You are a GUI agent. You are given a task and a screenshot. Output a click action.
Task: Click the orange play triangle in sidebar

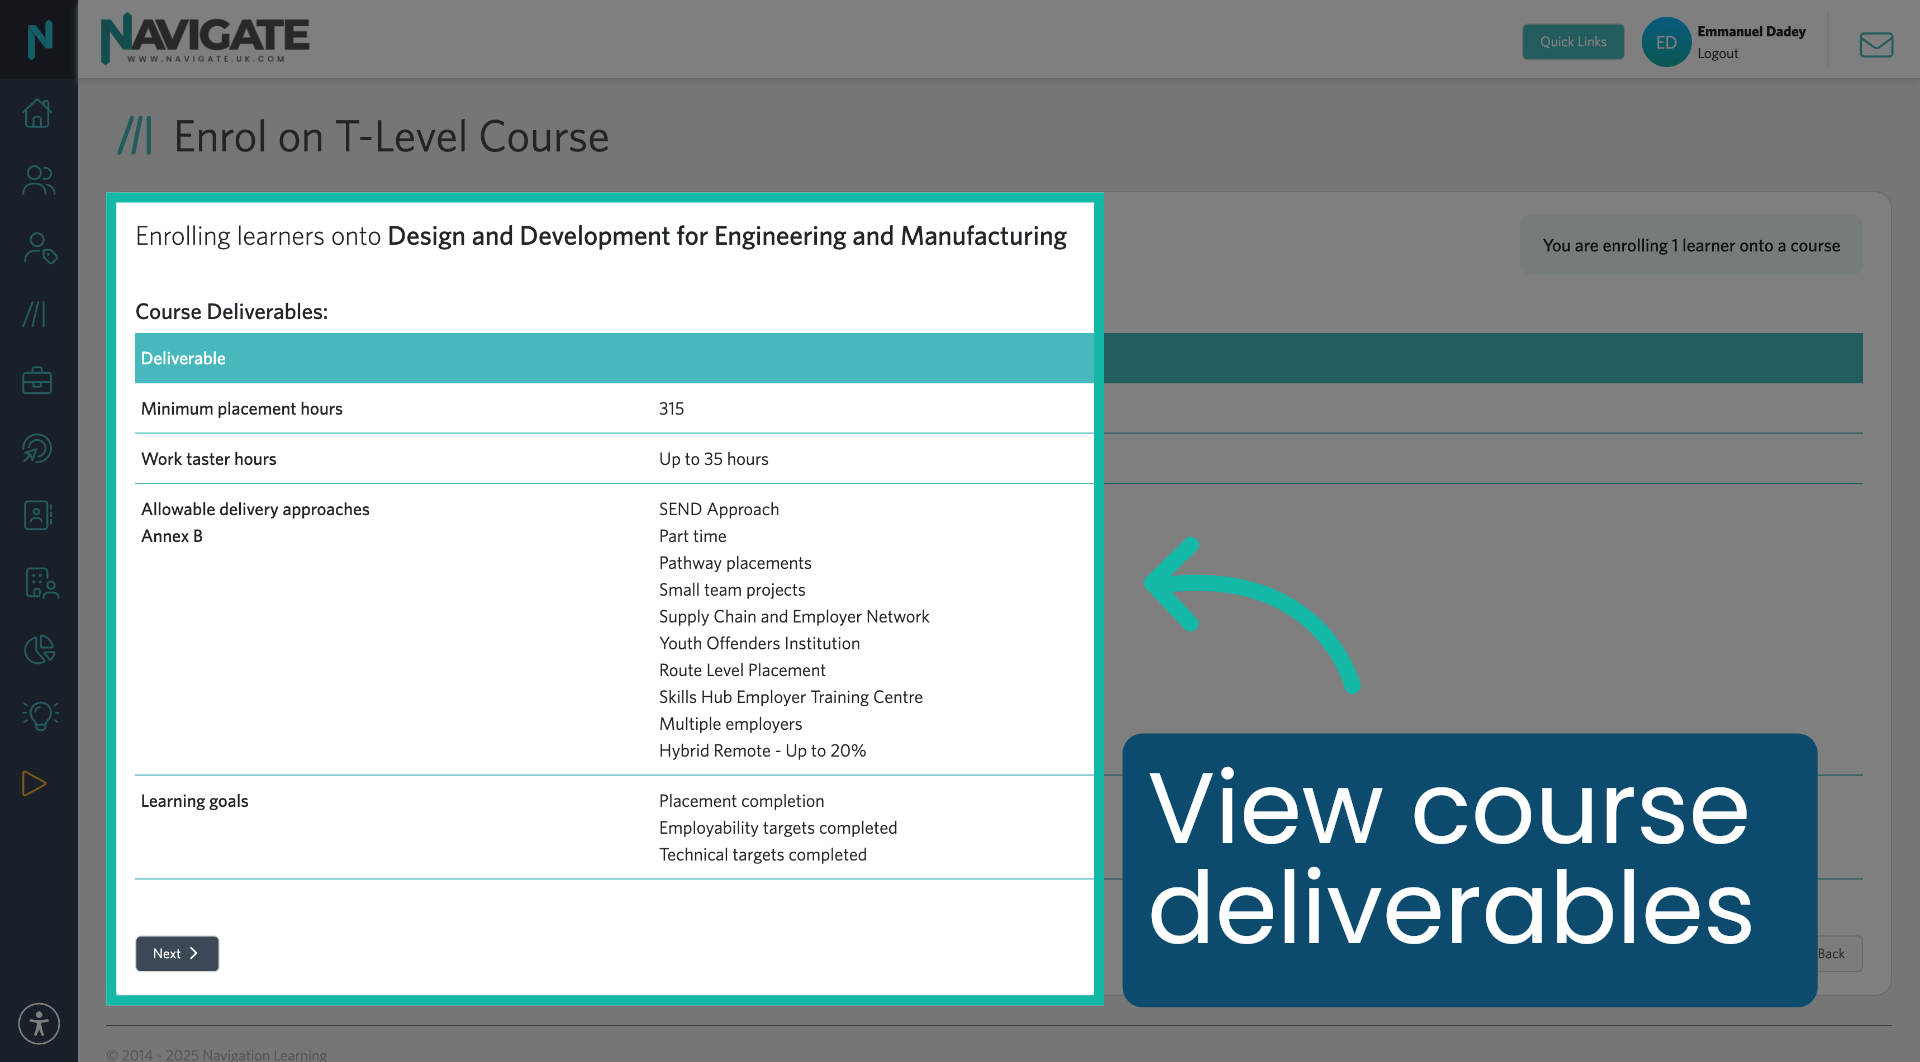pyautogui.click(x=36, y=783)
